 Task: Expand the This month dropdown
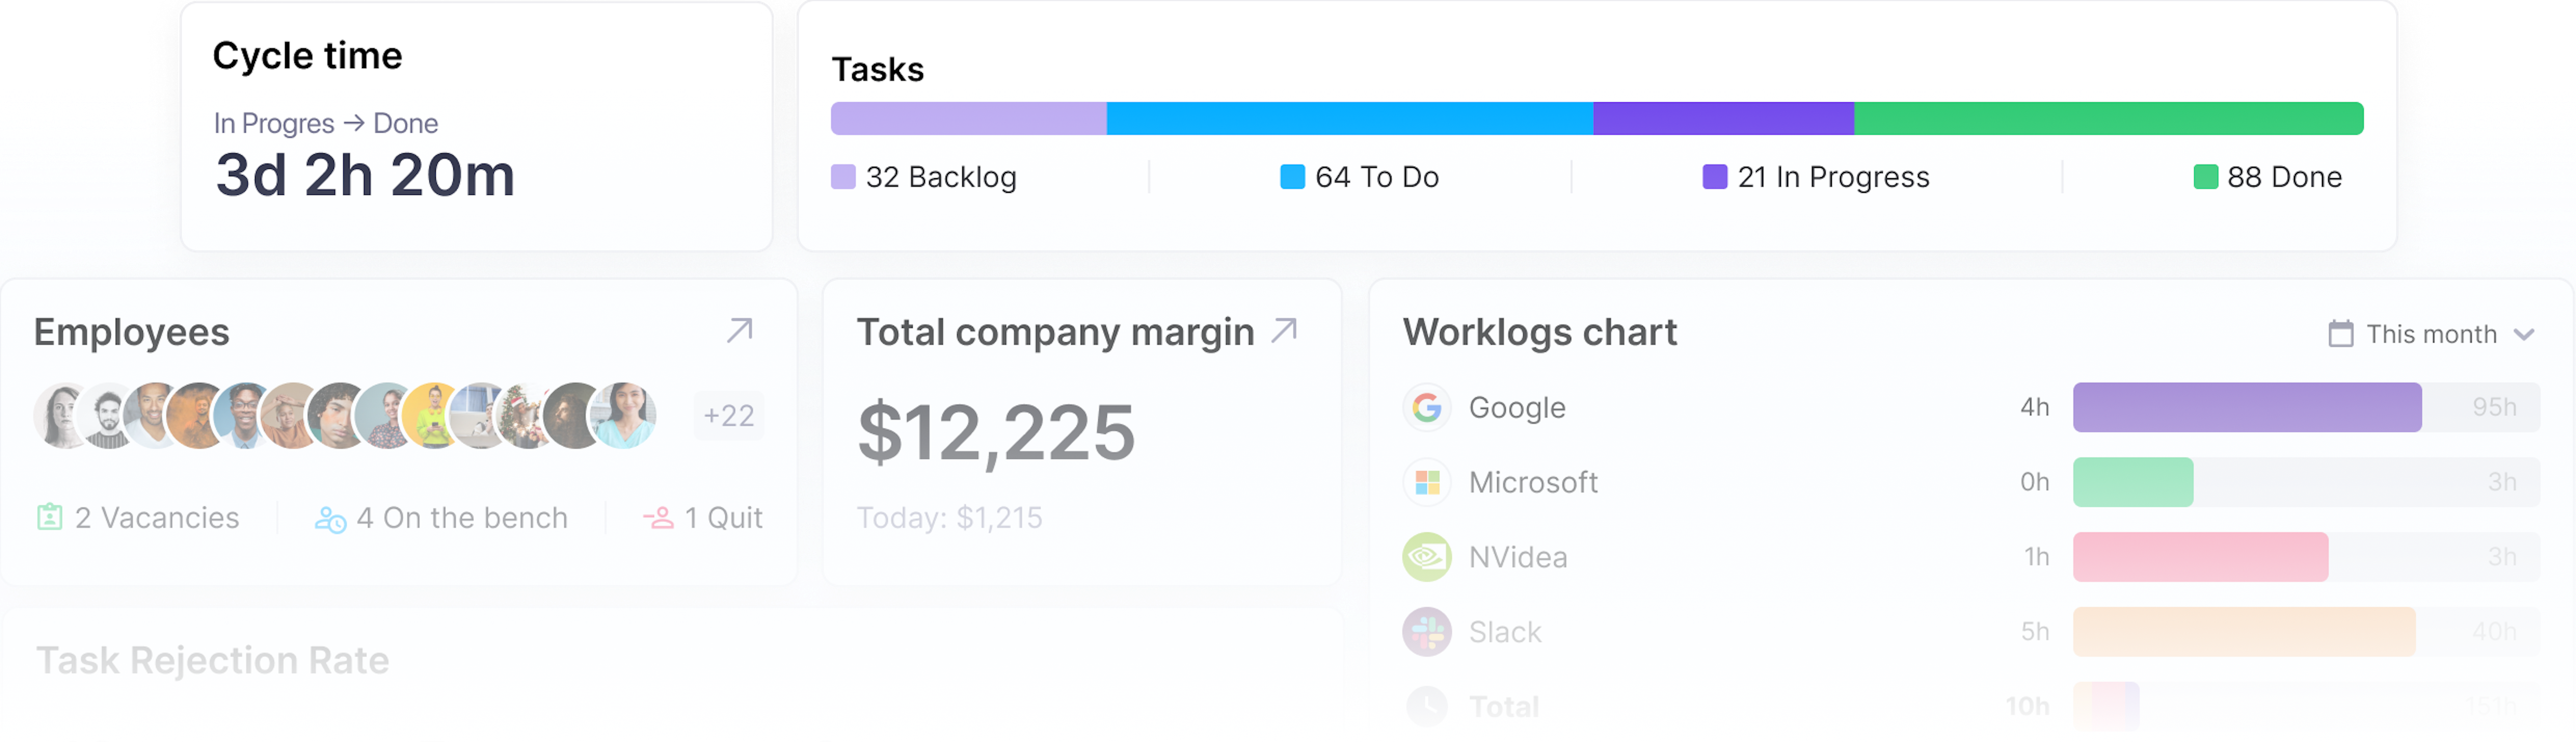pyautogui.click(x=2524, y=334)
